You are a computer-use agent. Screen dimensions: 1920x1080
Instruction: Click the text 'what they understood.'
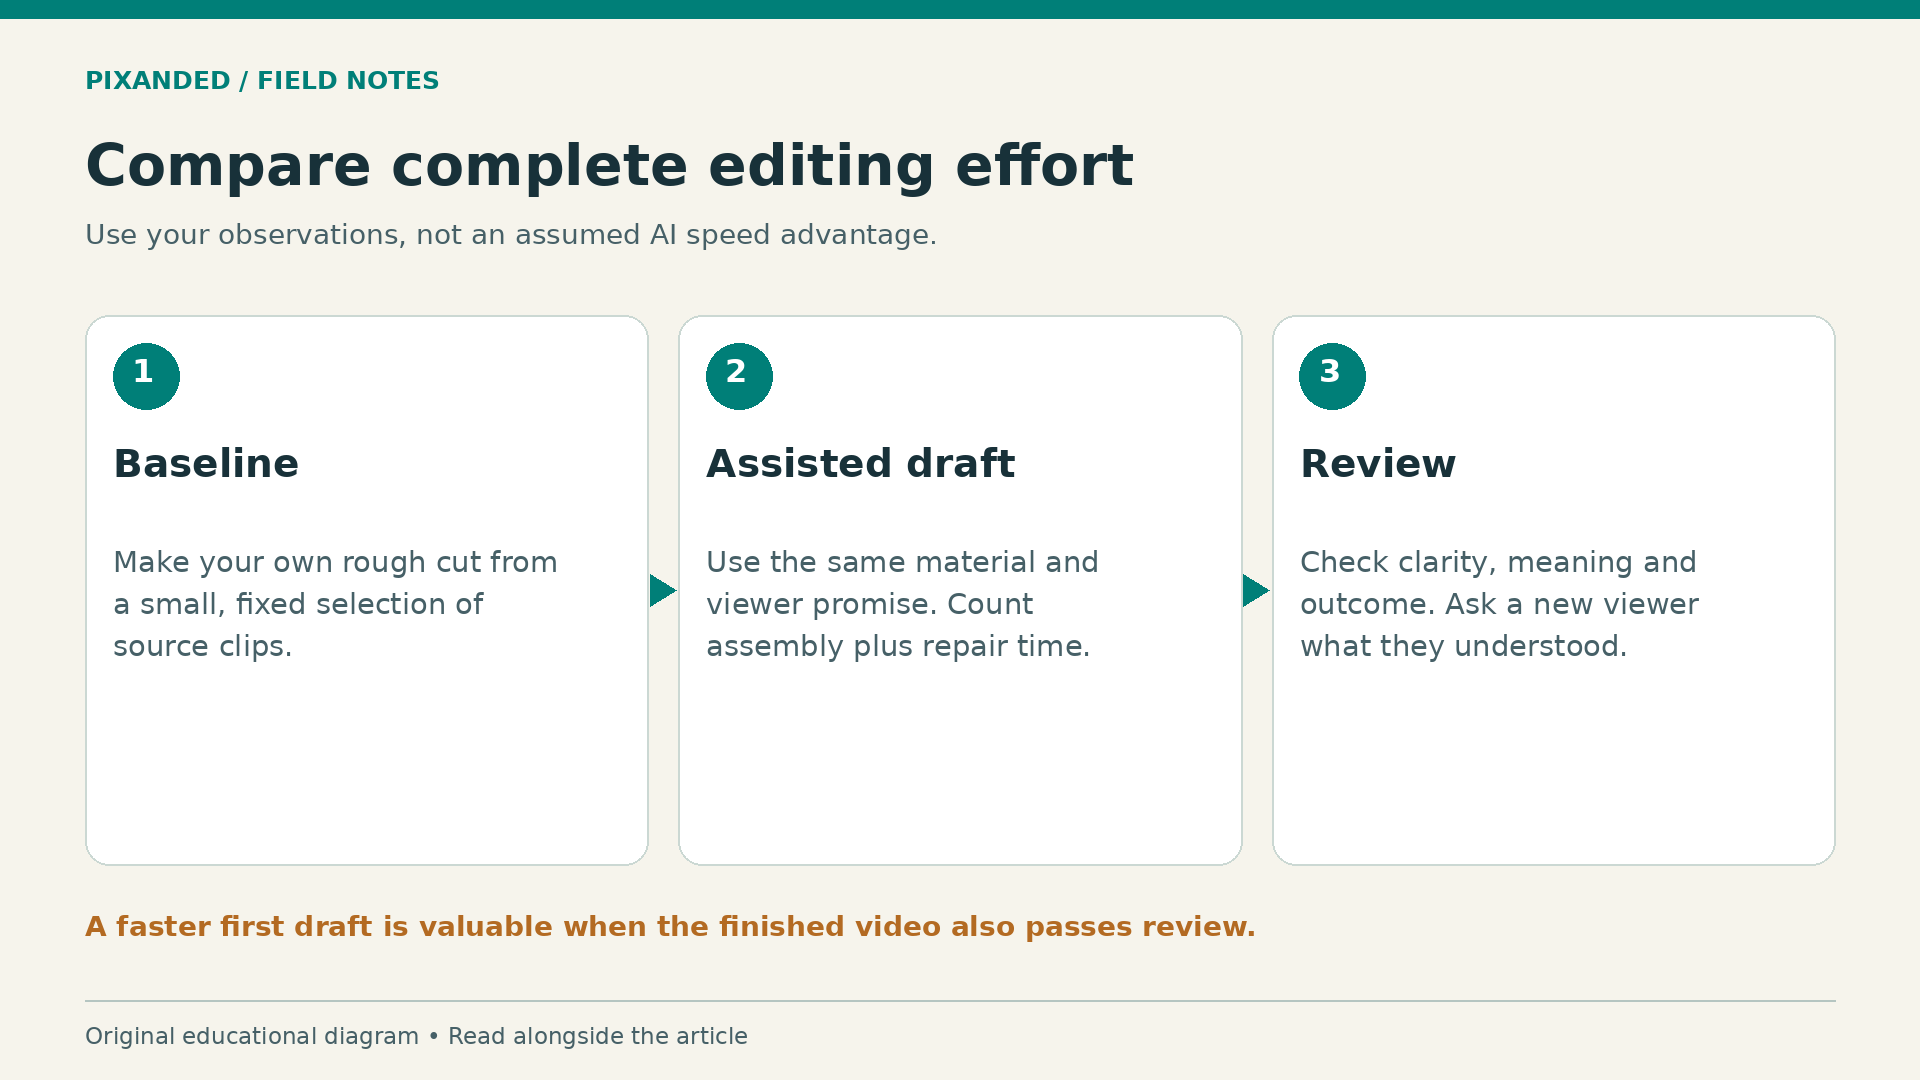[1463, 646]
